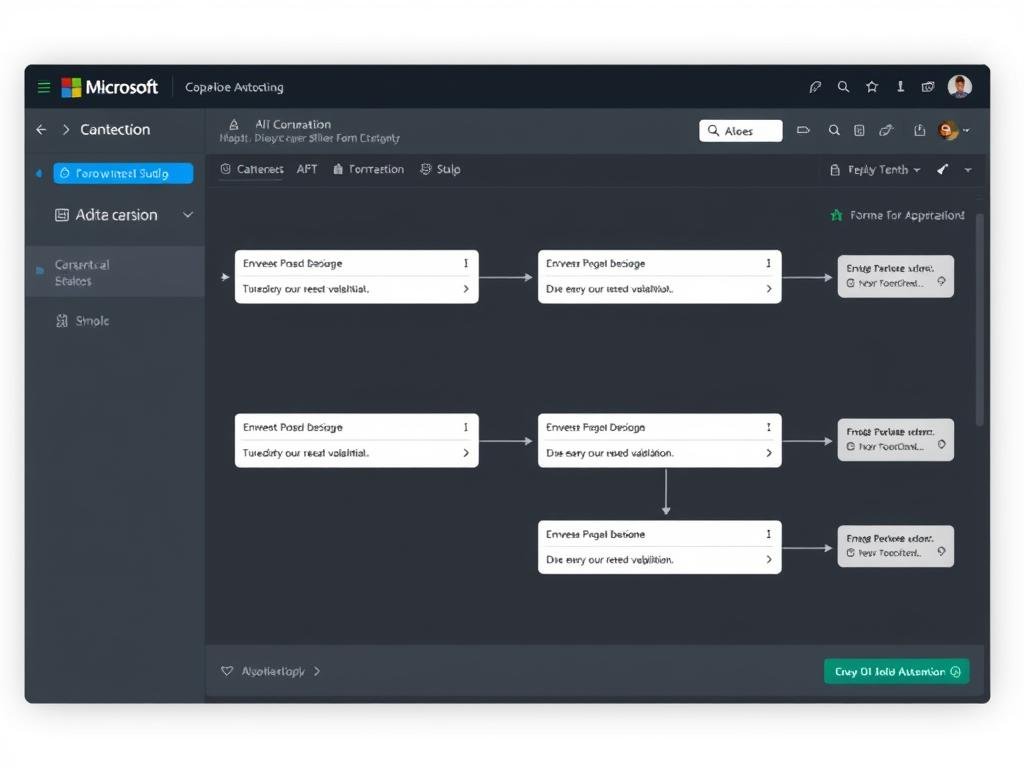1024x768 pixels.
Task: Click the camera icon near the profile picture
Action: coord(927,87)
